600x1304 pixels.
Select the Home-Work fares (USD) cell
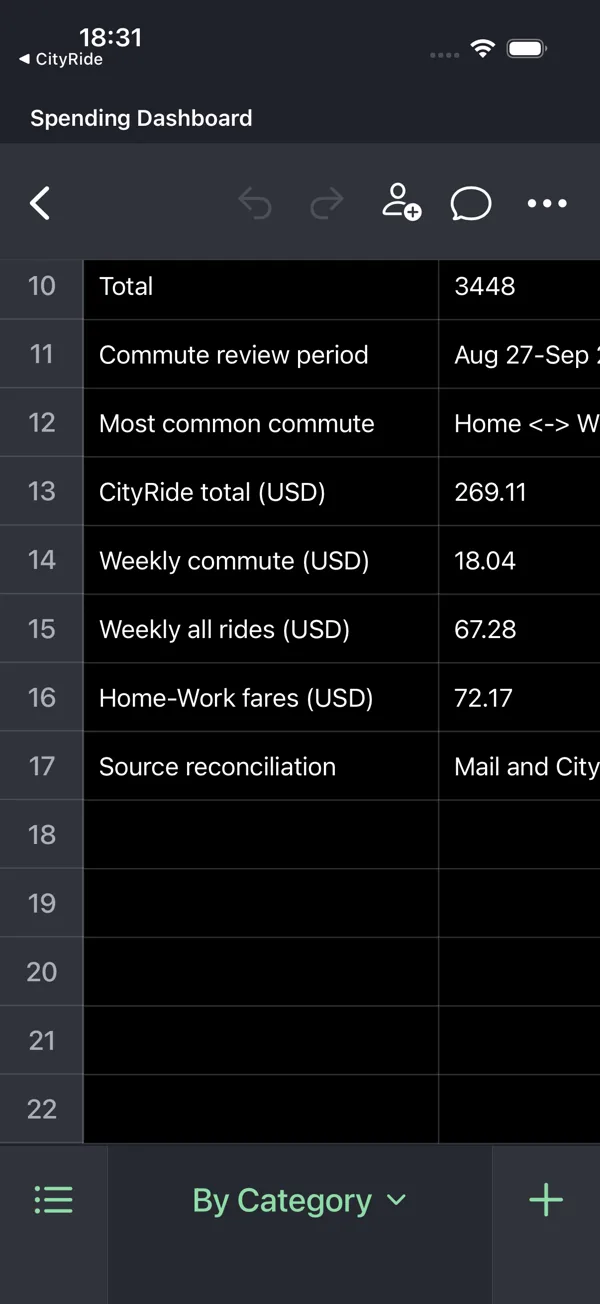coord(261,697)
